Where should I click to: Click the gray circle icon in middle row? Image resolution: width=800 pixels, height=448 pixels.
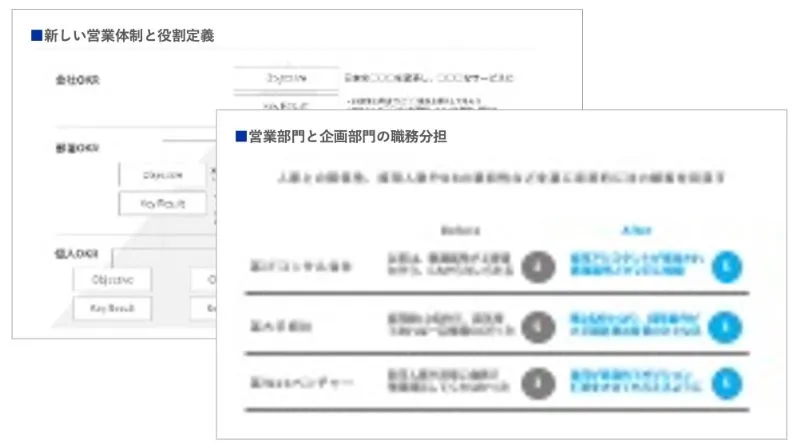coord(538,327)
